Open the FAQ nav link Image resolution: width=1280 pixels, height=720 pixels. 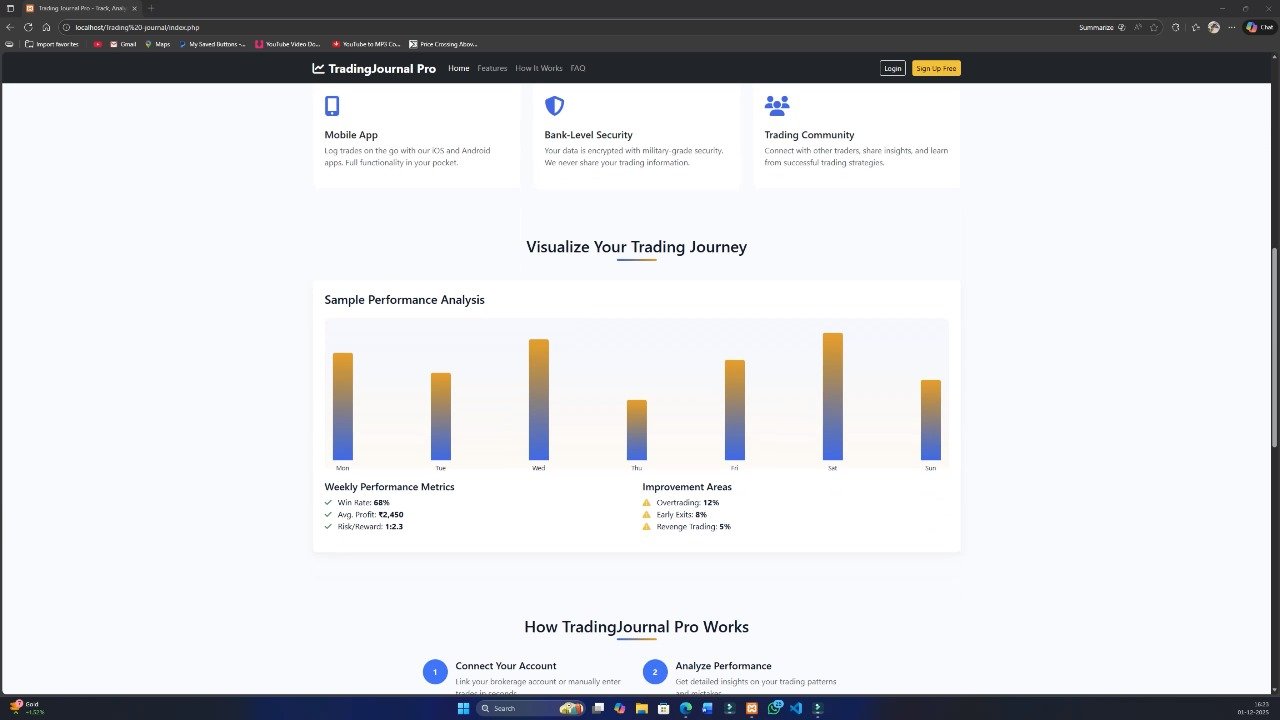578,69
